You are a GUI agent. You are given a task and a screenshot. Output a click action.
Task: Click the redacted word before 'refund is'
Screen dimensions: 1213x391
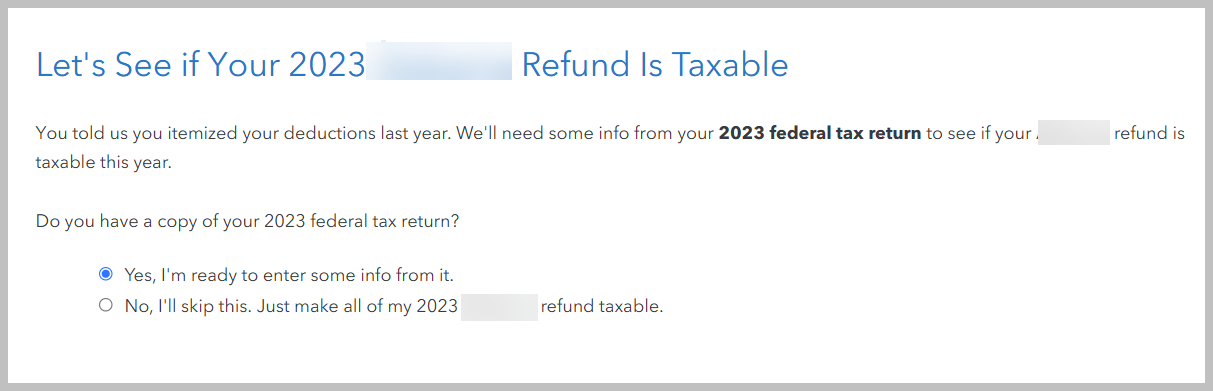(1073, 133)
